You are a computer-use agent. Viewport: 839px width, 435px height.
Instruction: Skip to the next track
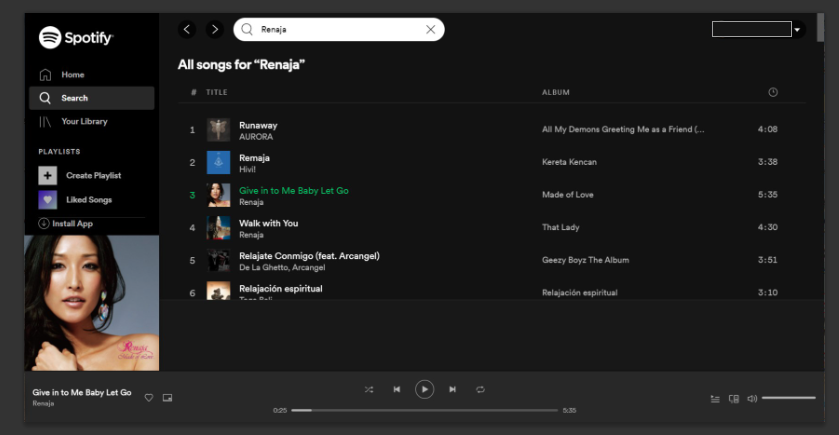click(x=452, y=390)
